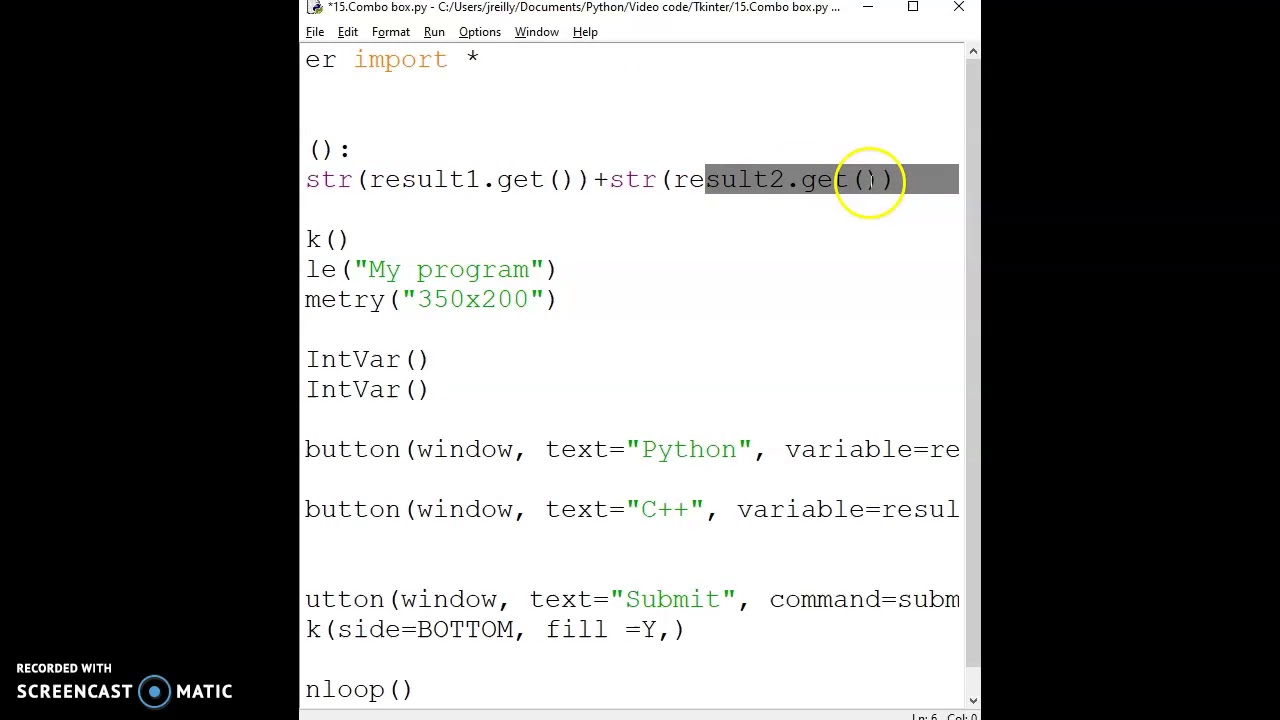1280x720 pixels.
Task: Click the "350x200" geometry string
Action: point(472,300)
